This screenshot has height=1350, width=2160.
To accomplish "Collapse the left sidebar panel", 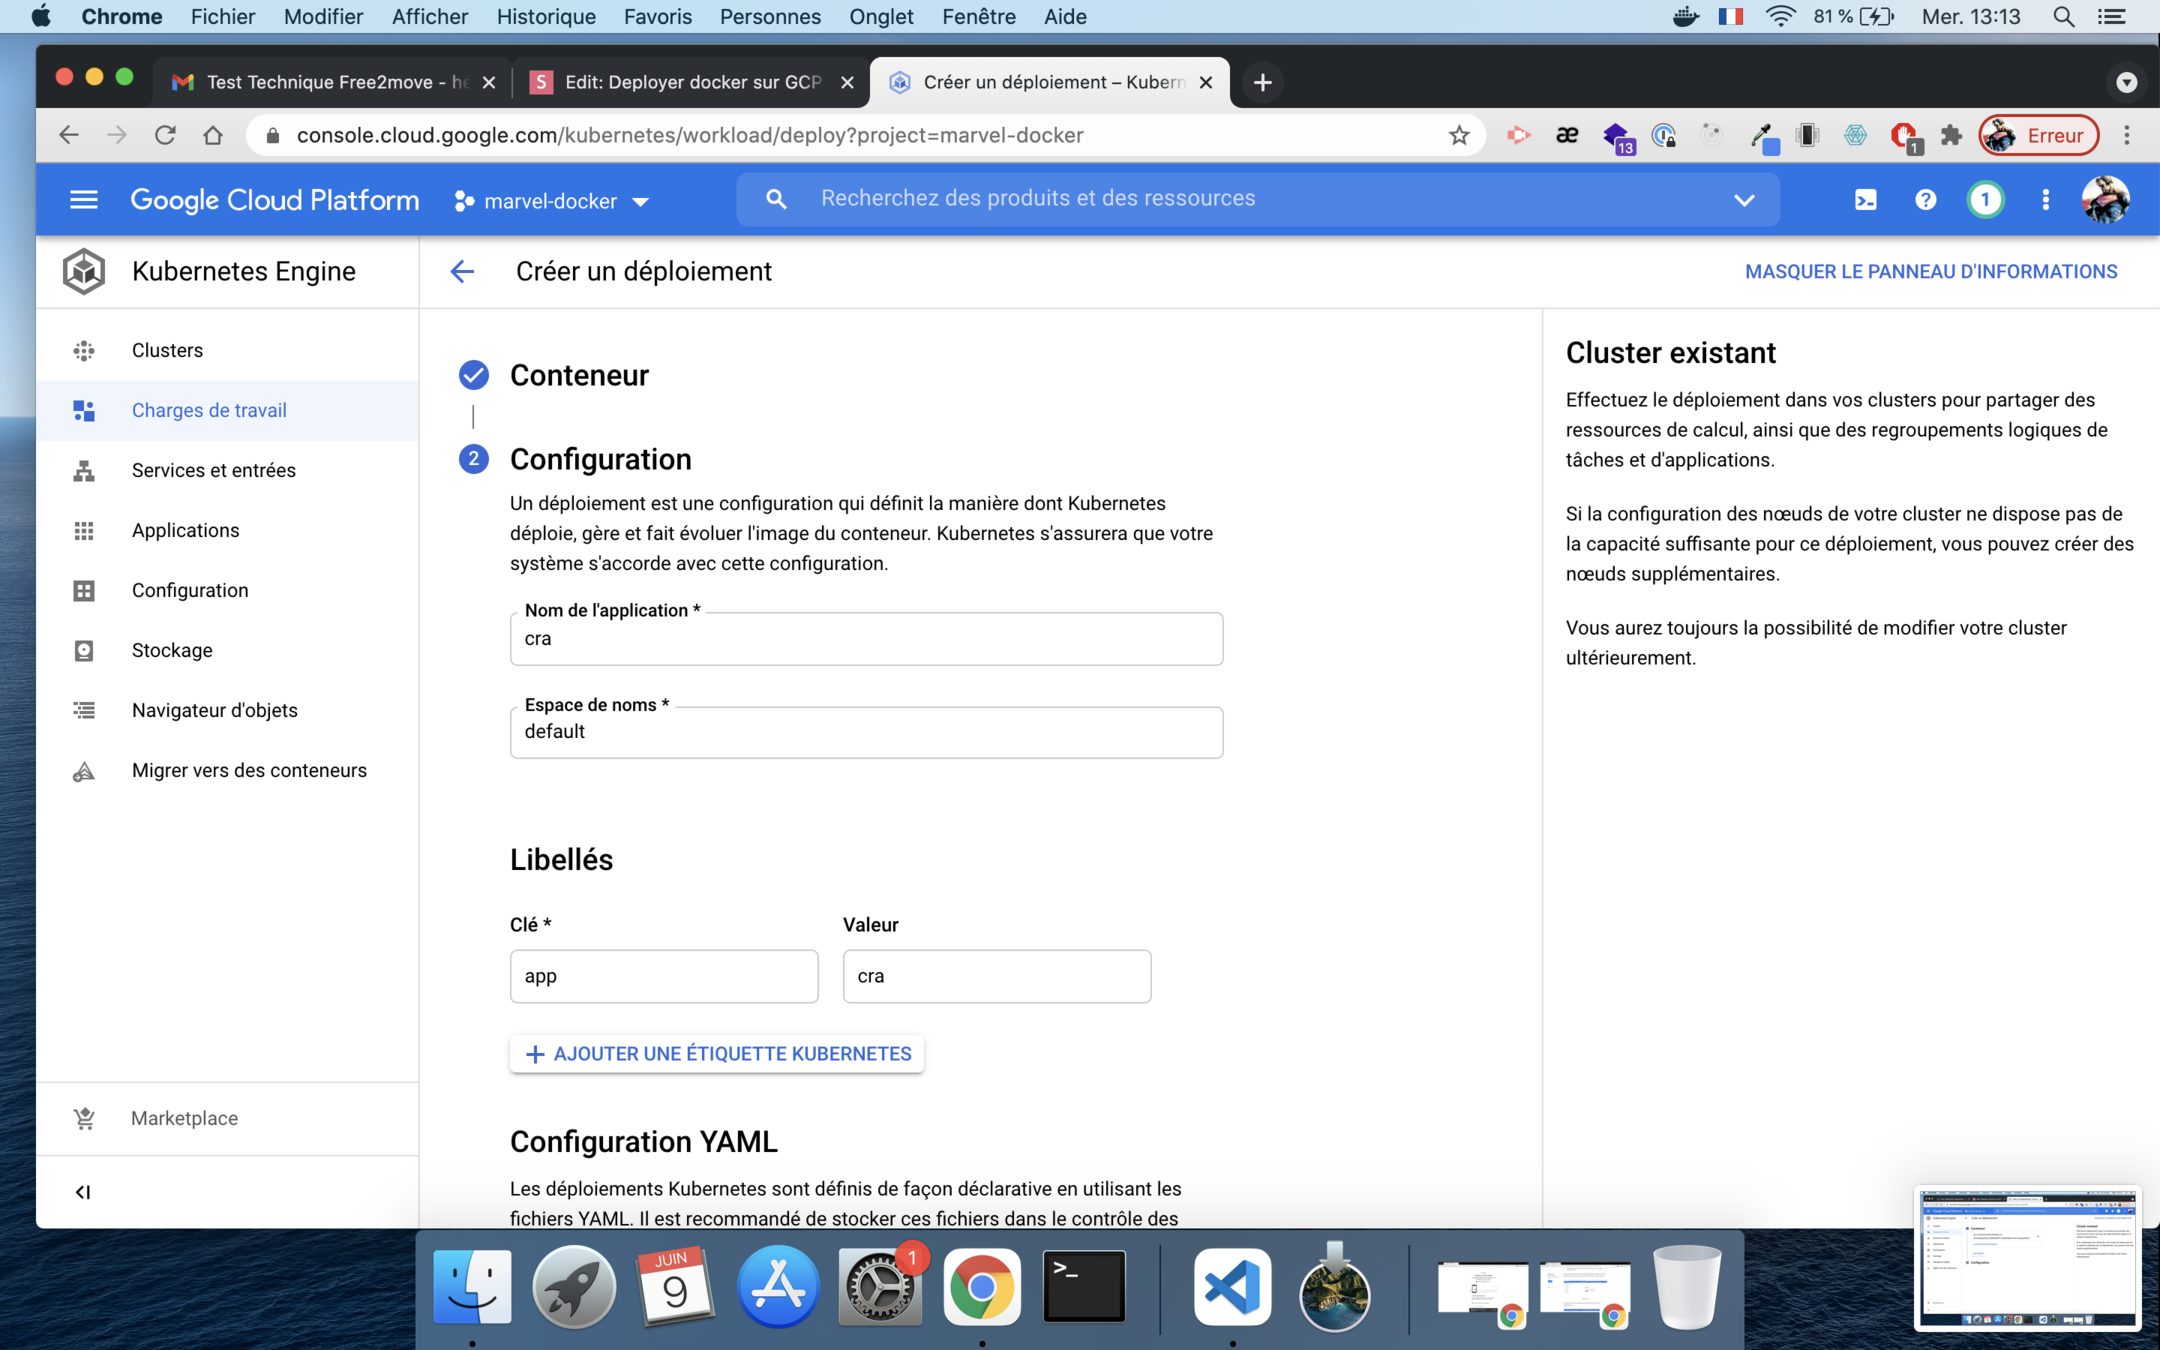I will [83, 1192].
